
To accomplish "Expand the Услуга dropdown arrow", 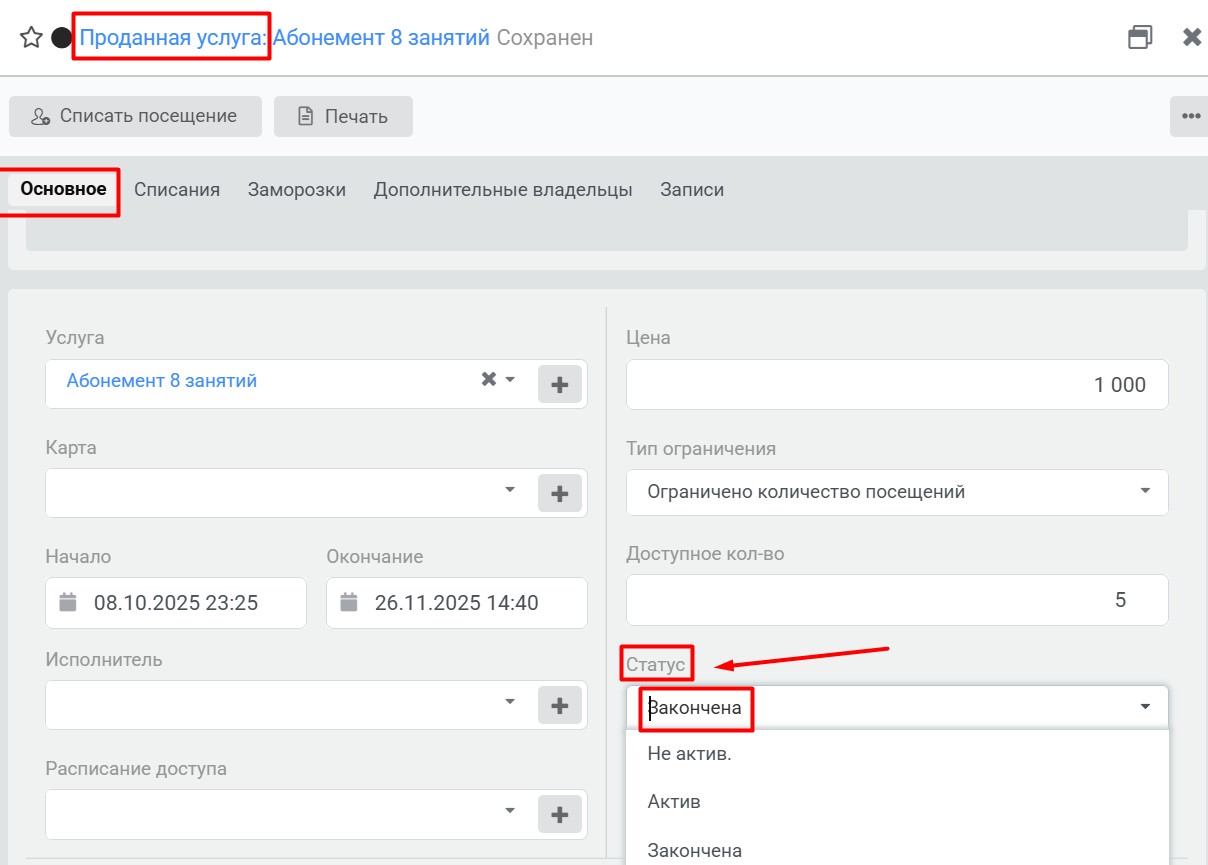I will point(510,380).
